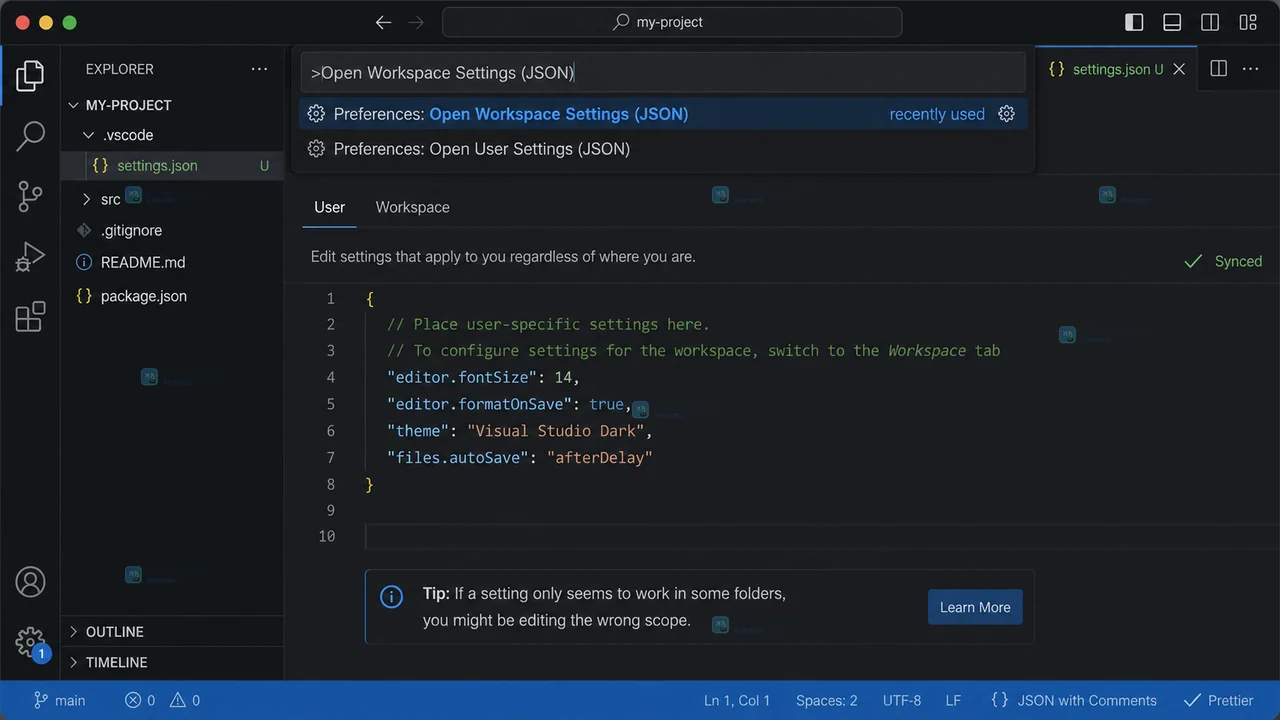Open the Run and Debug view

point(30,257)
